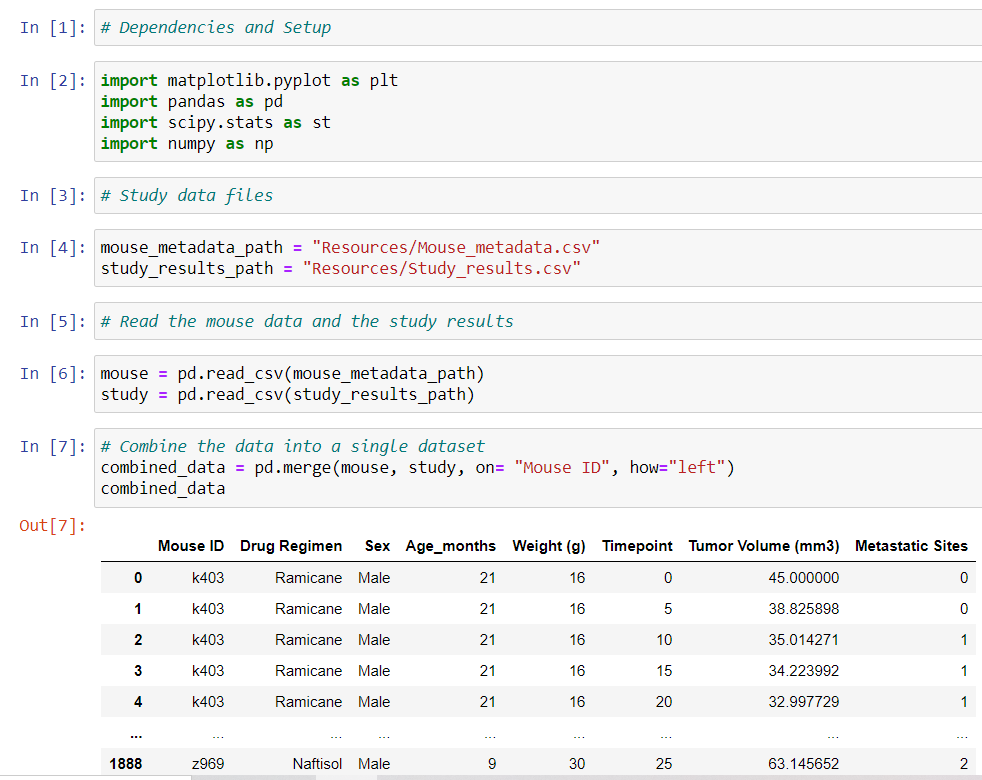This screenshot has width=982, height=780.
Task: Click the In [7] cell prompt
Action: pos(53,447)
